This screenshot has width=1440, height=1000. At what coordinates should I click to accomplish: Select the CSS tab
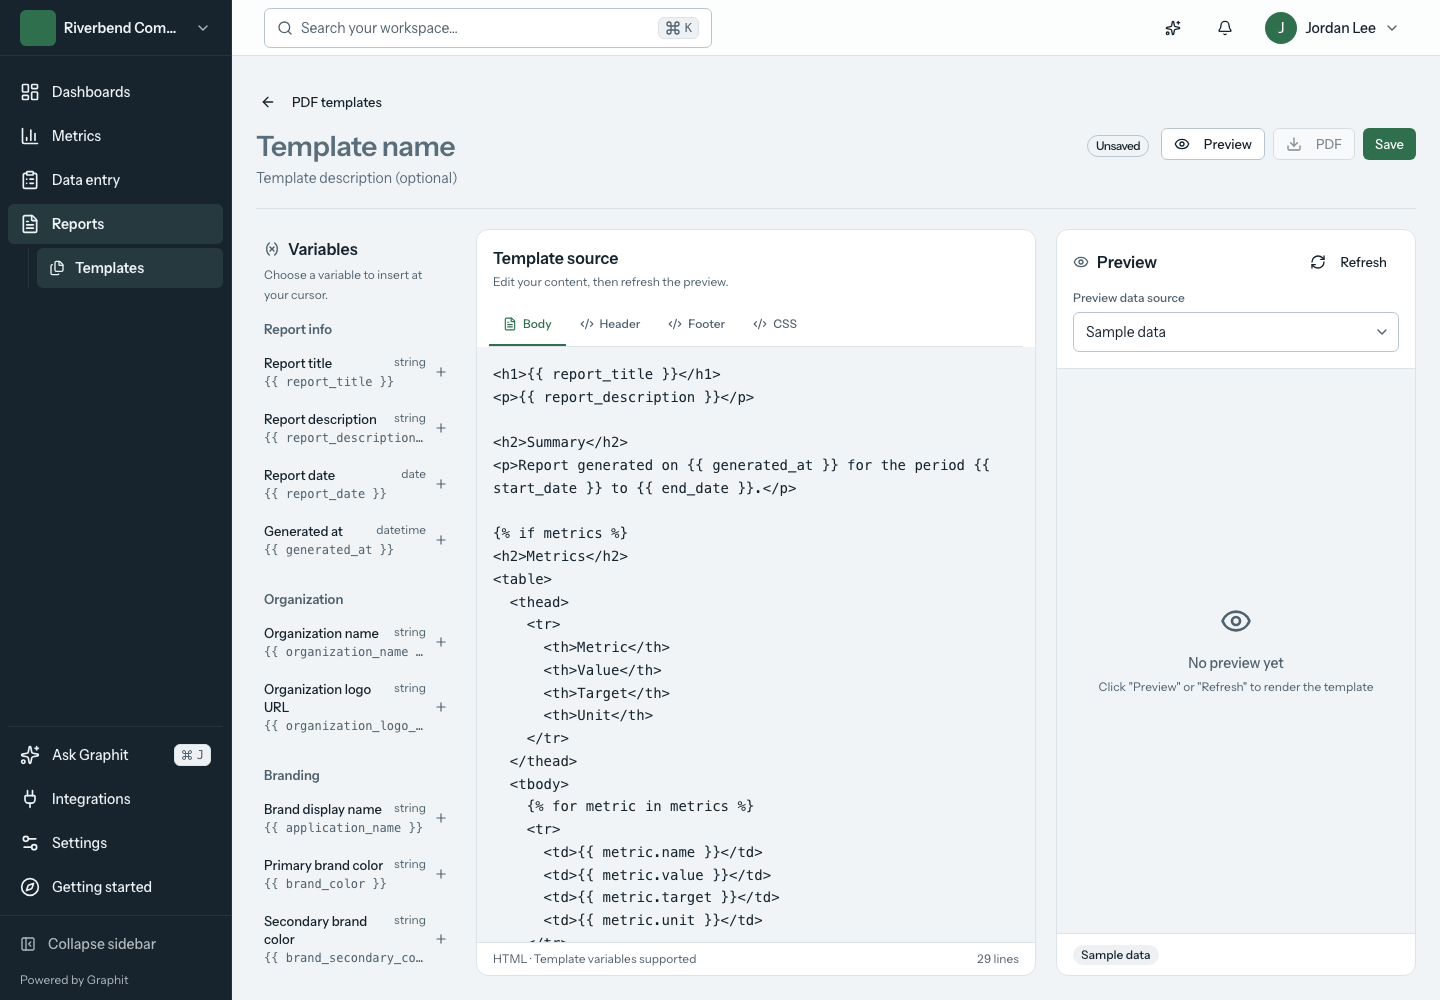pos(775,324)
